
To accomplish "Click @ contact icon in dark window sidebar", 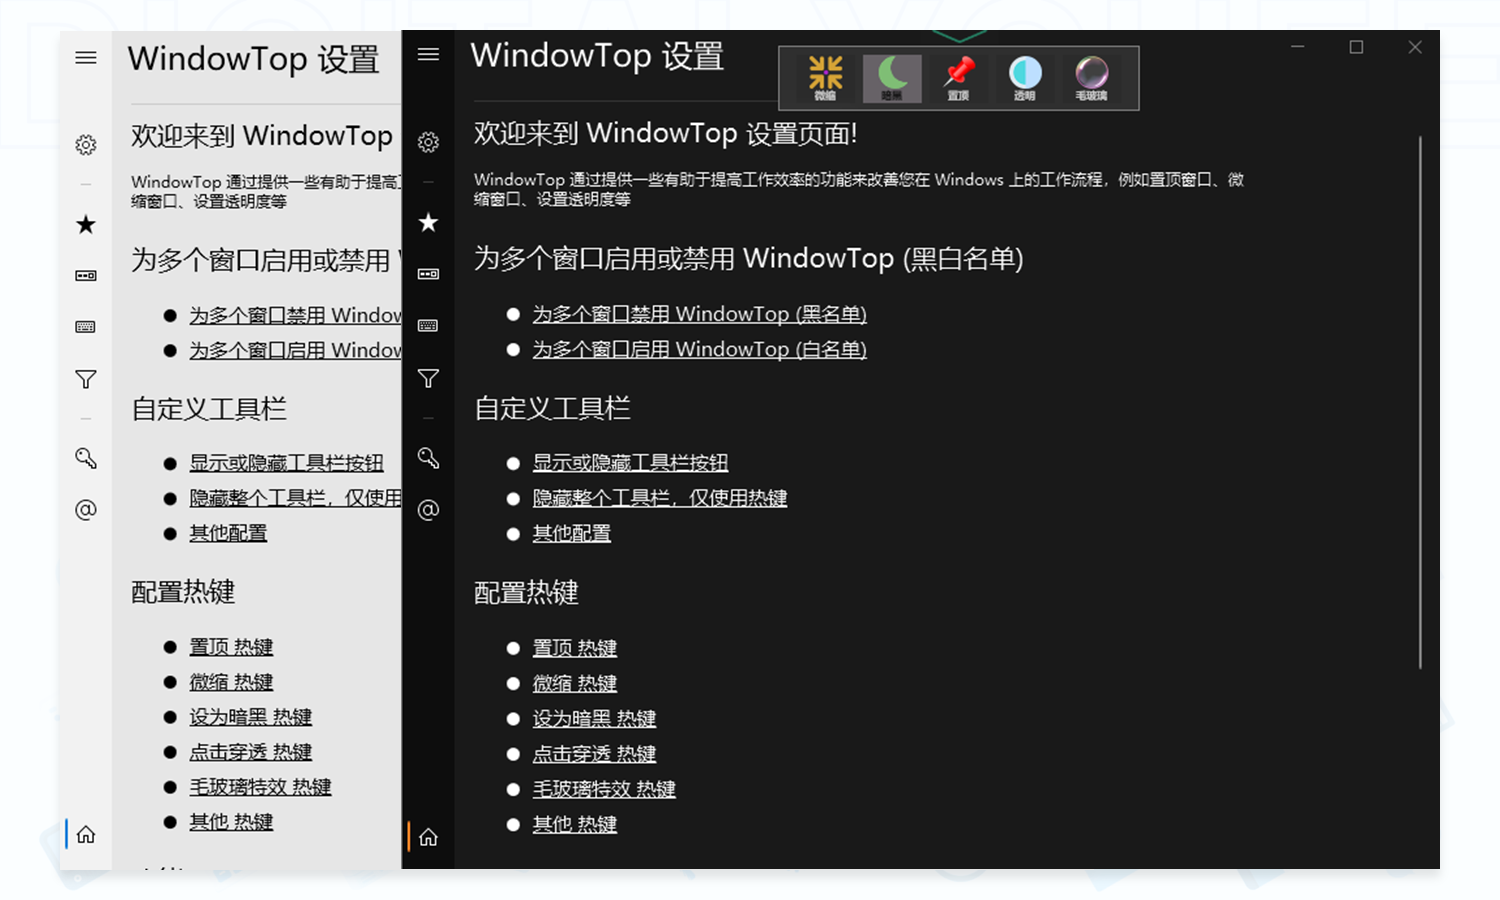I will [x=428, y=510].
